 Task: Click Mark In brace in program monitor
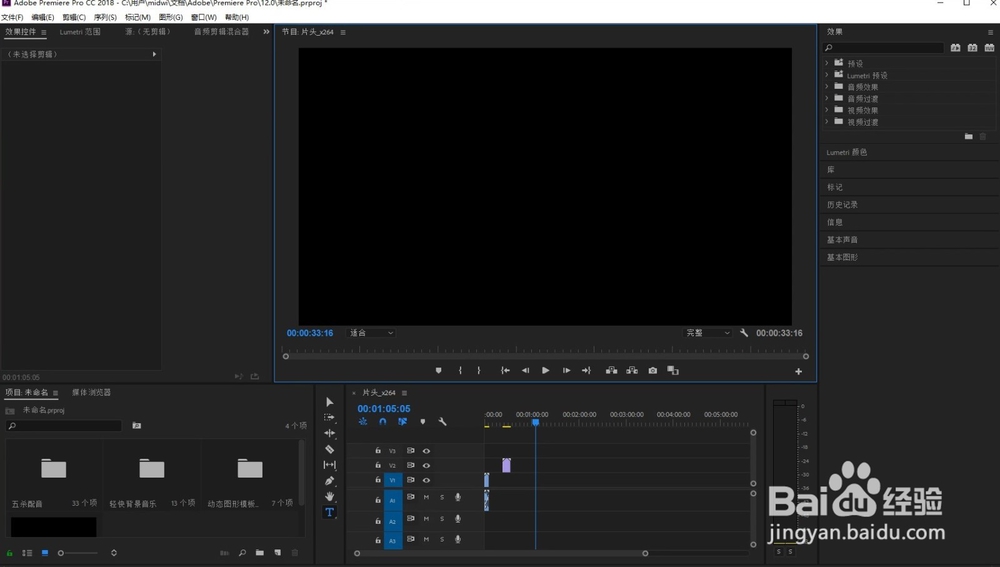(x=460, y=371)
